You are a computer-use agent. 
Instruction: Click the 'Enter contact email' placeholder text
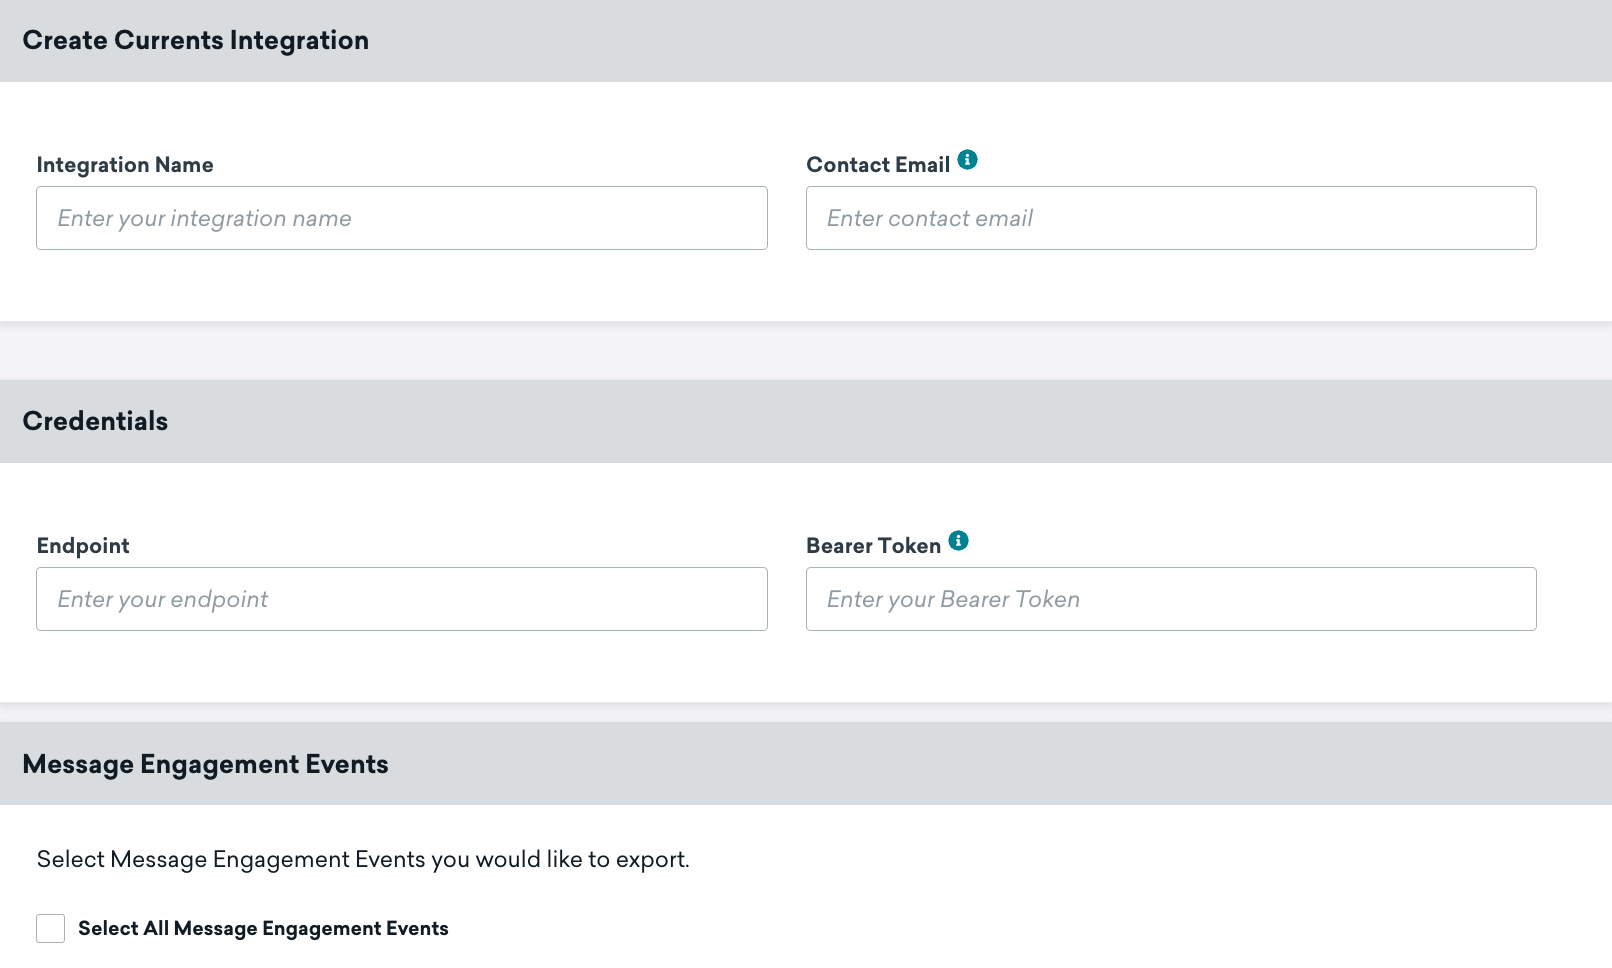(x=929, y=218)
